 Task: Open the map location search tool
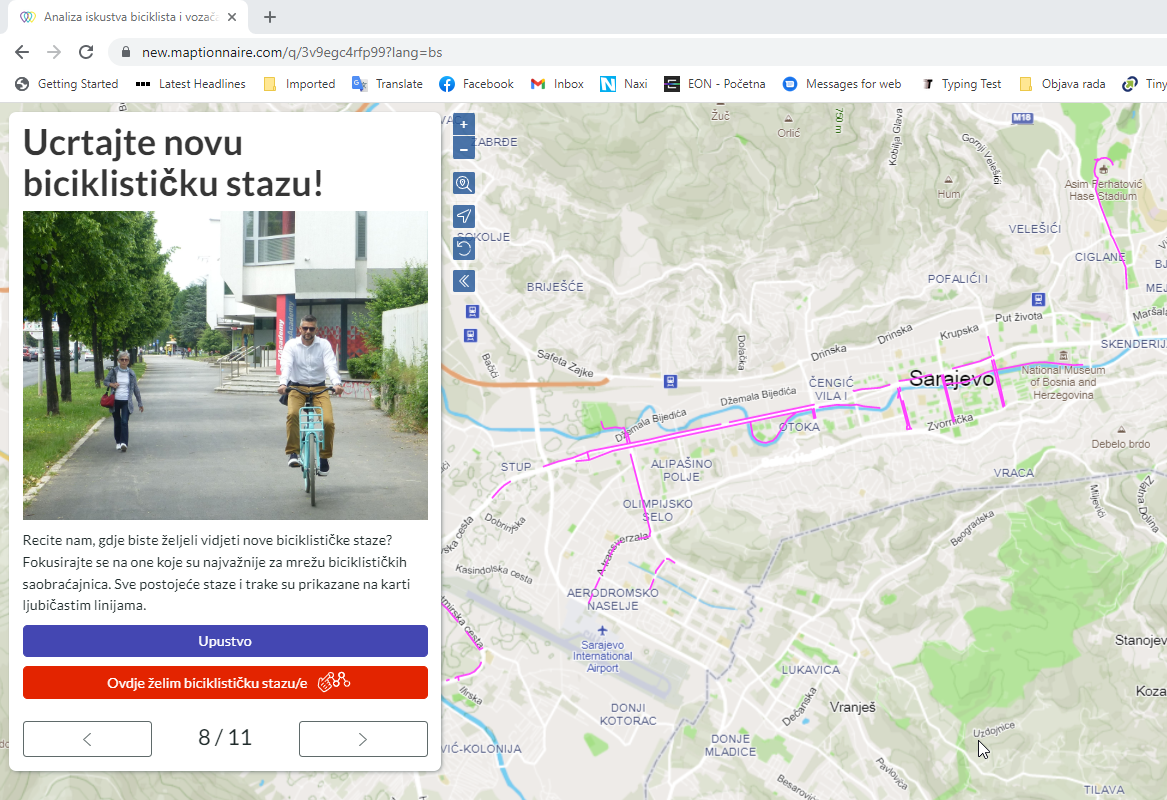coord(464,183)
